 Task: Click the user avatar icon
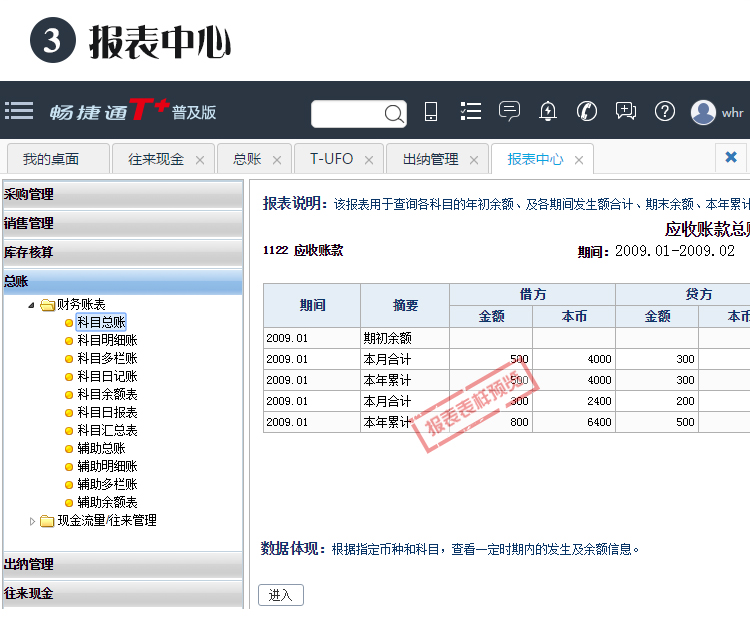click(703, 112)
